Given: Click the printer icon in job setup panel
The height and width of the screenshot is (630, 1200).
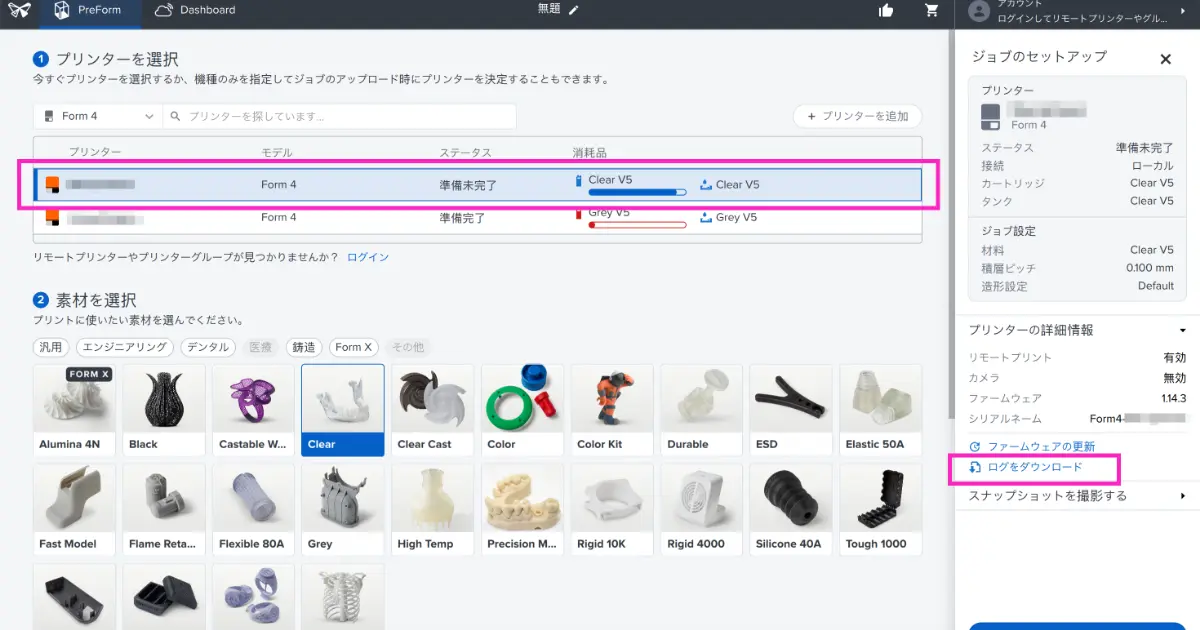Looking at the screenshot, I should coord(990,116).
